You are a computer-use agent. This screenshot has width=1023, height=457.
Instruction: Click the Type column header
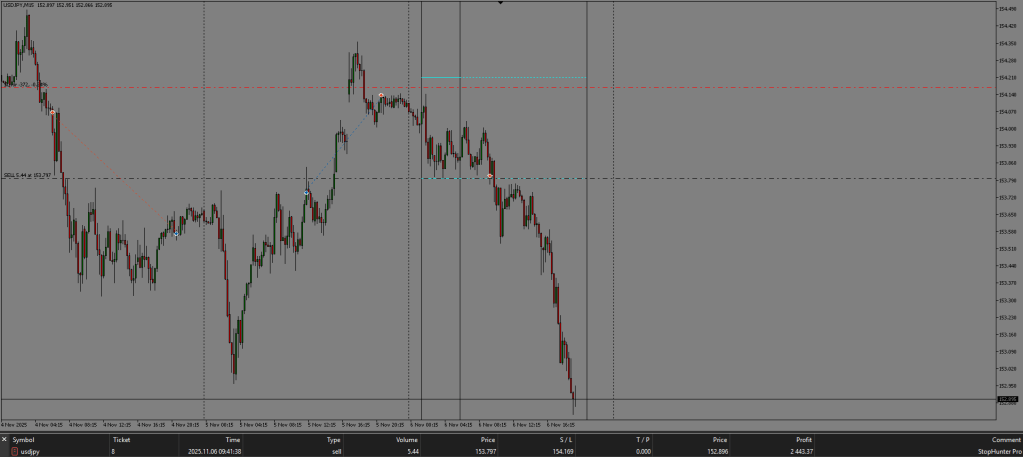click(334, 440)
